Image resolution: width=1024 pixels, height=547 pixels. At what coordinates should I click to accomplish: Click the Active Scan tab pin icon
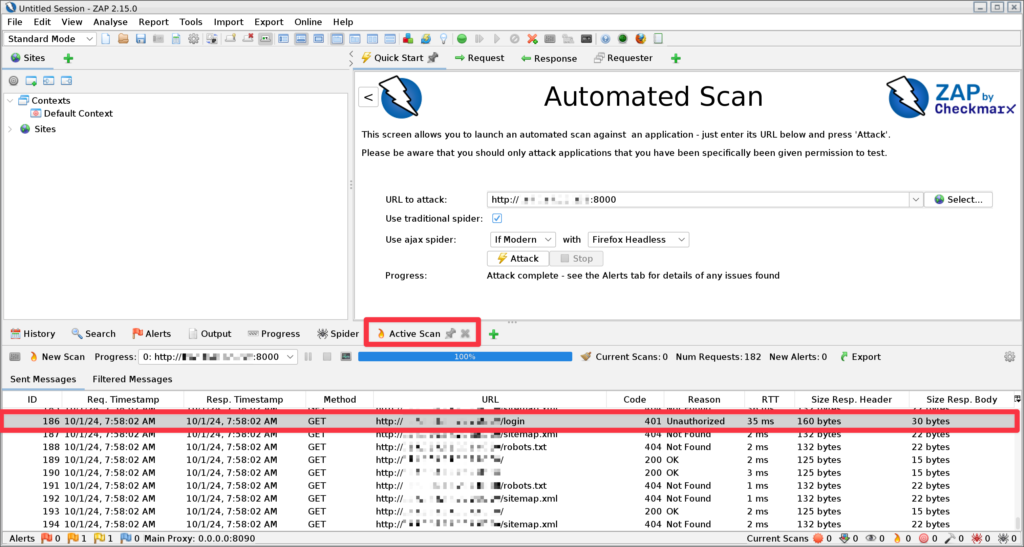point(450,334)
